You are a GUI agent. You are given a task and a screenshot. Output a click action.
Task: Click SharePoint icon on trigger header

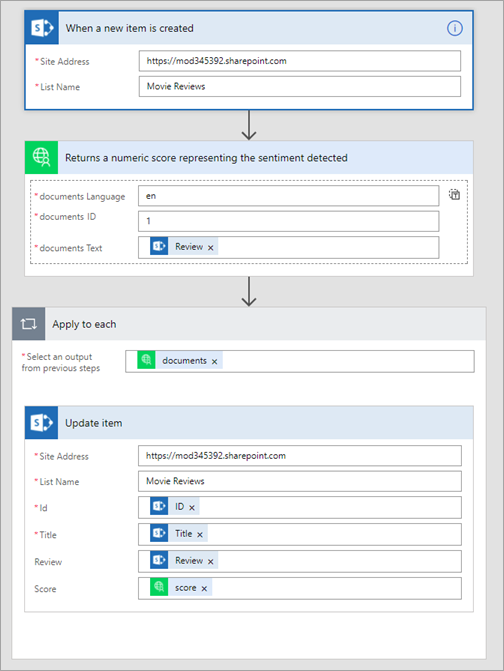(x=42, y=28)
